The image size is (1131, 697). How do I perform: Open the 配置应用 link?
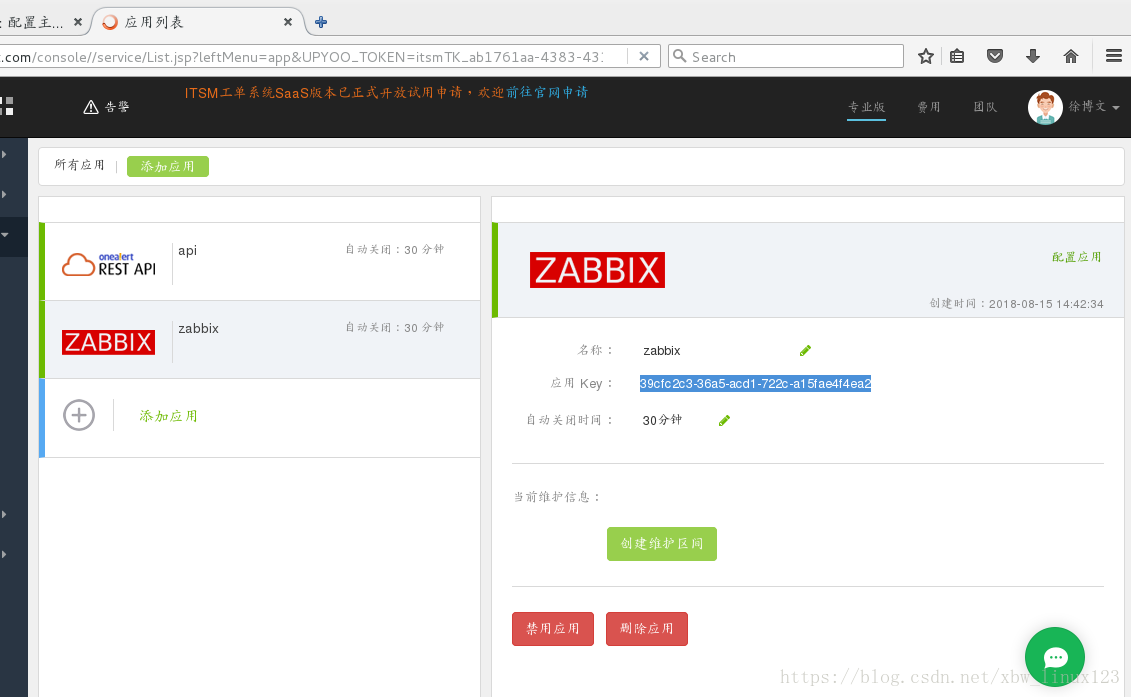1076,257
